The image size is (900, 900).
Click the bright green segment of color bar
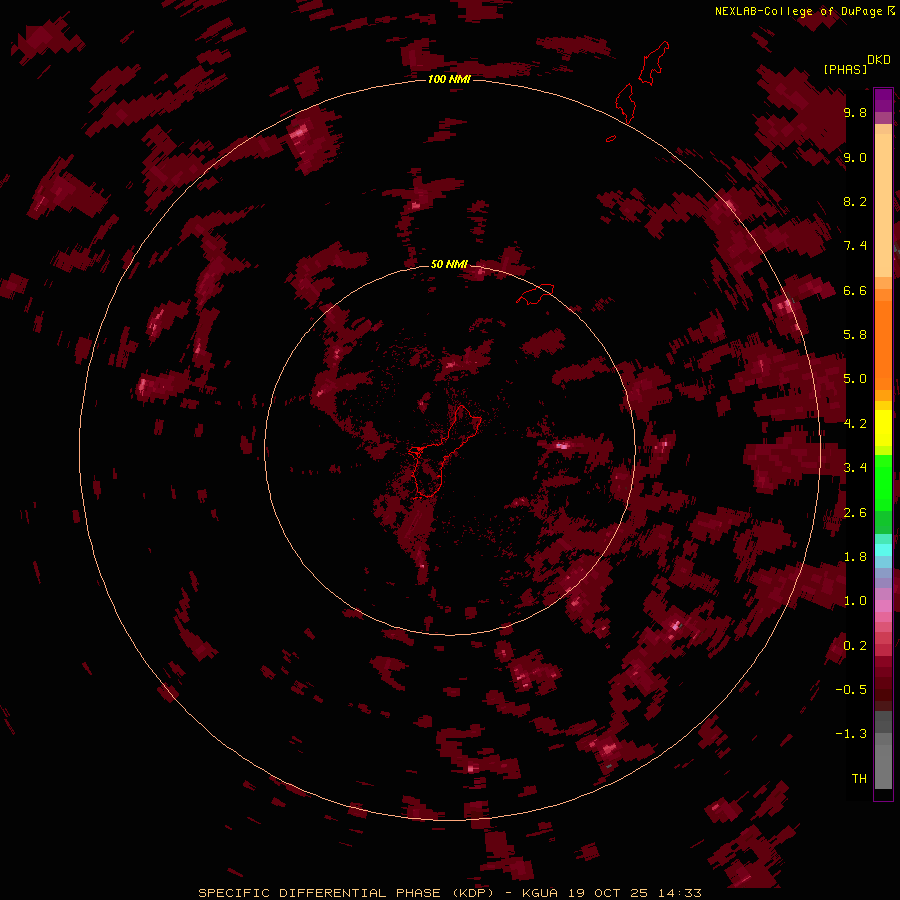(x=883, y=482)
